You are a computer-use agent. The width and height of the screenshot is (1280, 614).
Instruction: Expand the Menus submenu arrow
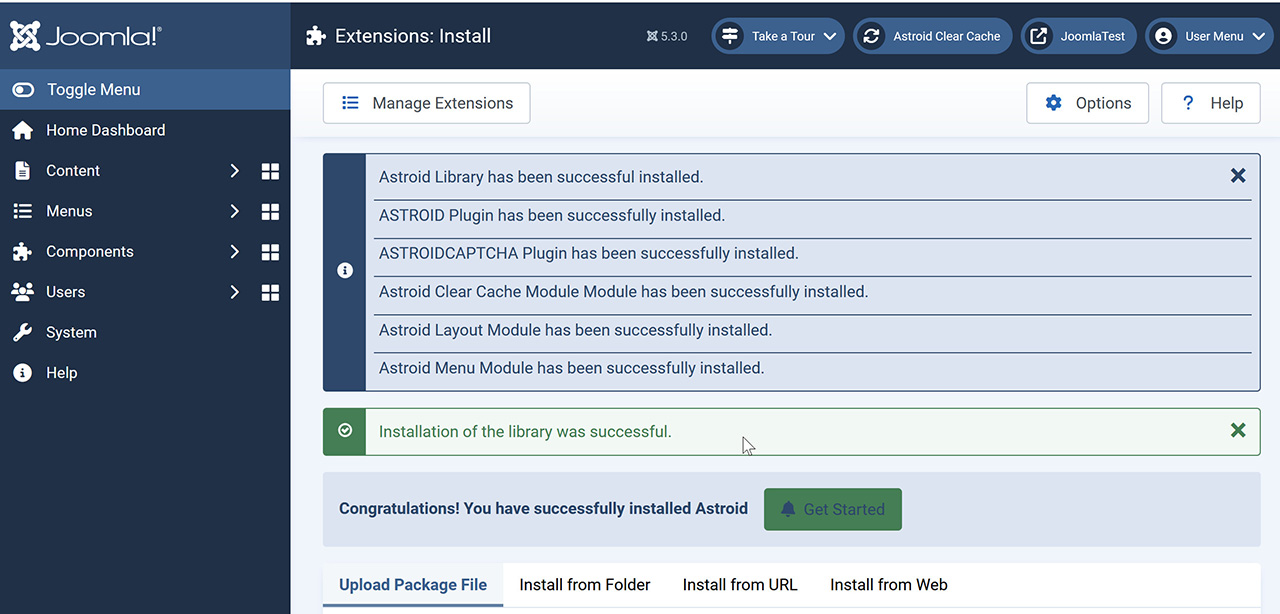coord(234,212)
